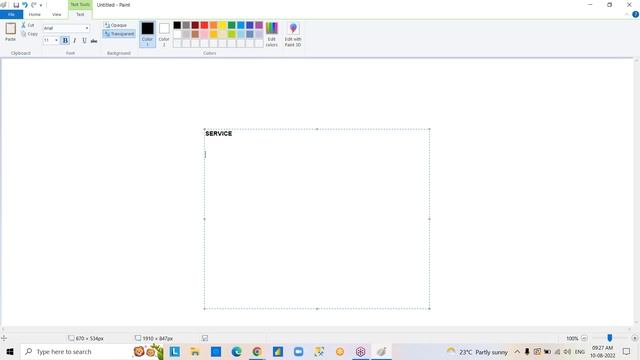The height and width of the screenshot is (360, 640).
Task: Pick the black color swatch
Action: 177,25
